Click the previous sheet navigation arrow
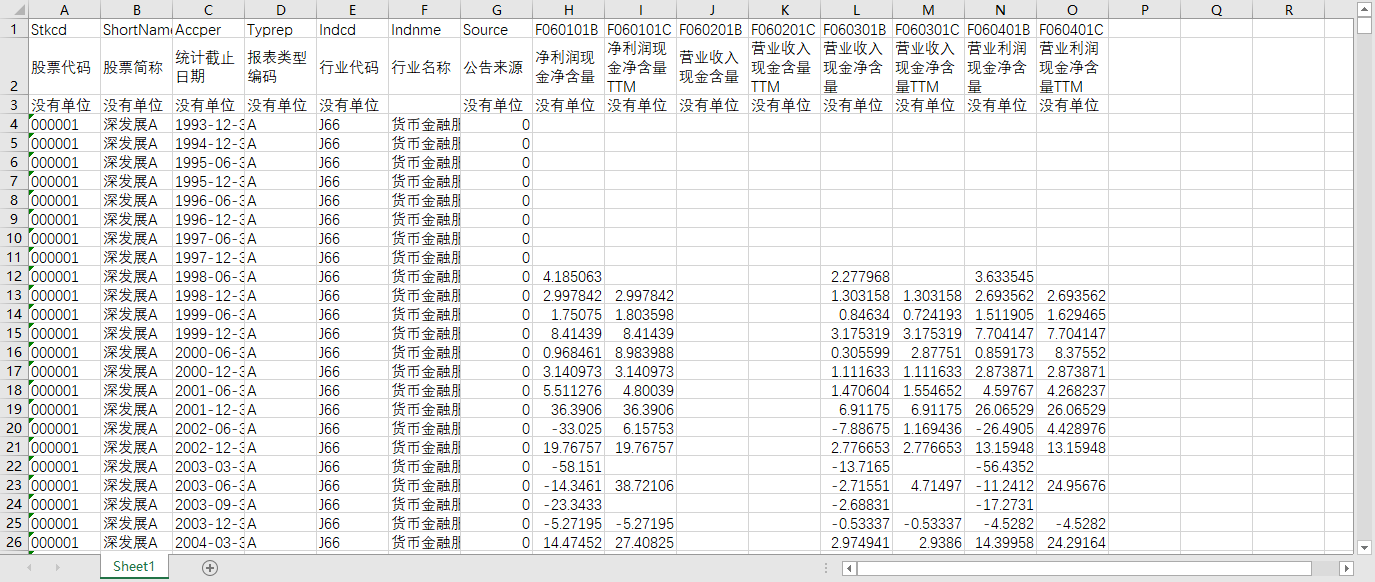 click(x=31, y=567)
